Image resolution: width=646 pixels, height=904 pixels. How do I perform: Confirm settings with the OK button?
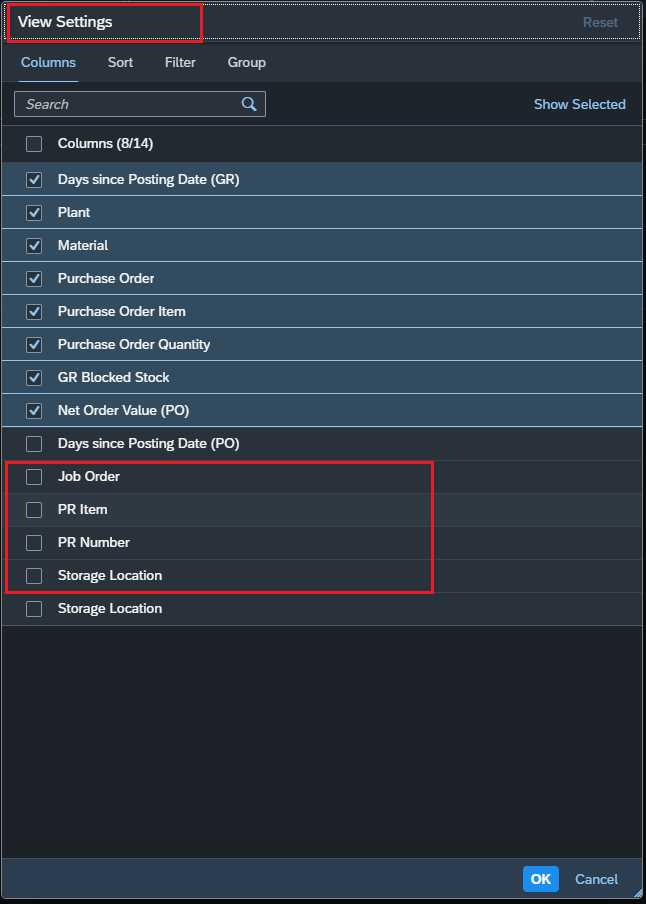click(x=540, y=879)
